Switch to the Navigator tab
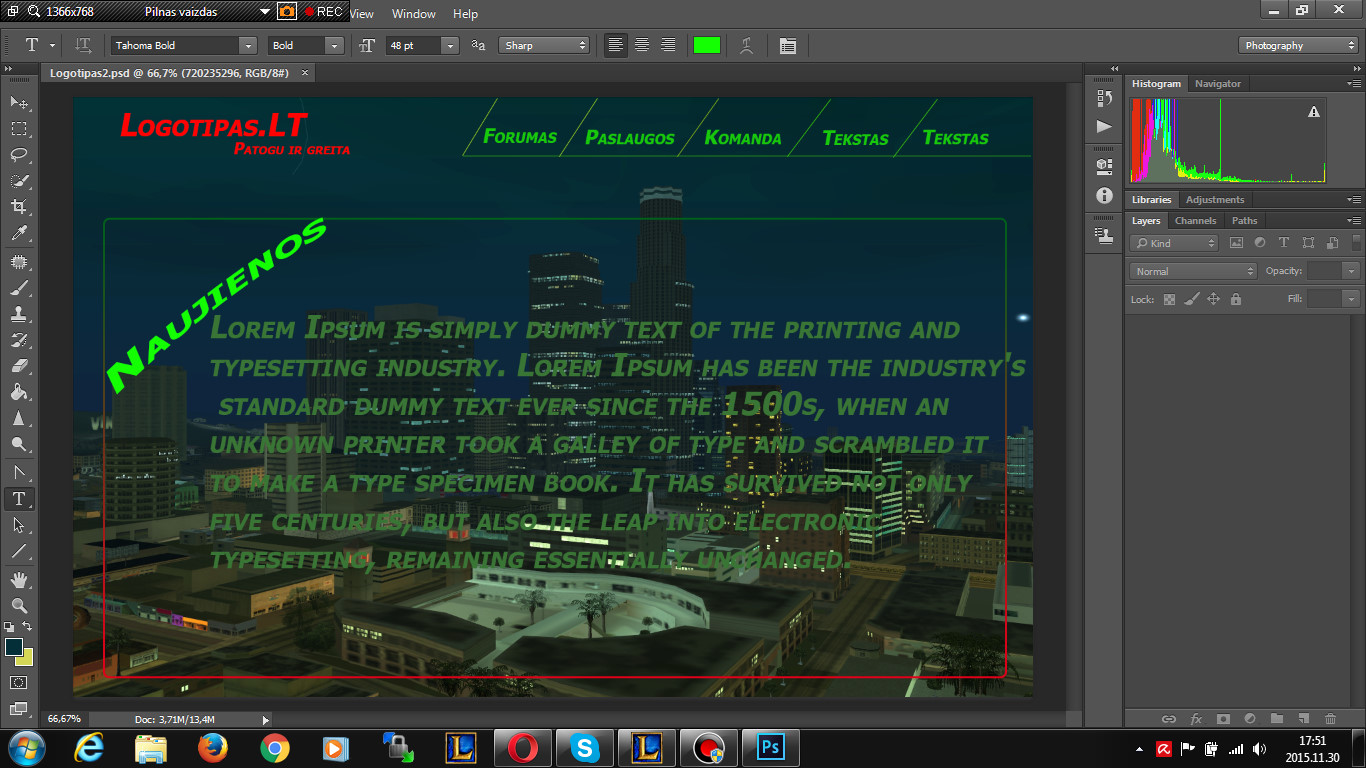This screenshot has height=768, width=1366. (x=1218, y=84)
